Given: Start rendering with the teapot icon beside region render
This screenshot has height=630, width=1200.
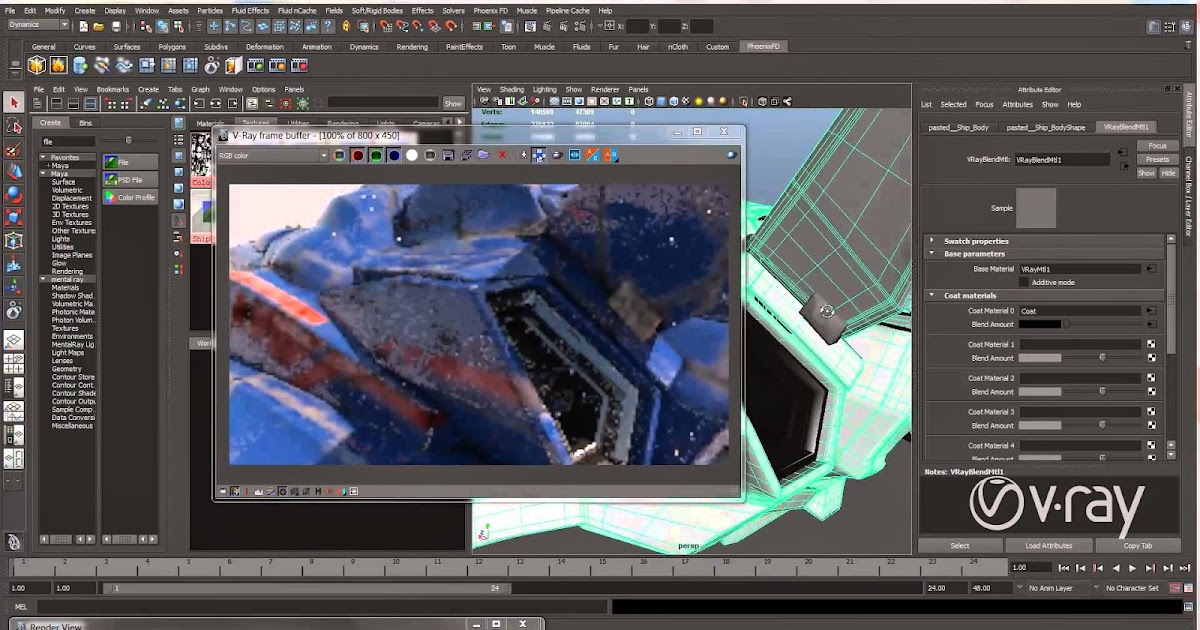Looking at the screenshot, I should pyautogui.click(x=556, y=155).
